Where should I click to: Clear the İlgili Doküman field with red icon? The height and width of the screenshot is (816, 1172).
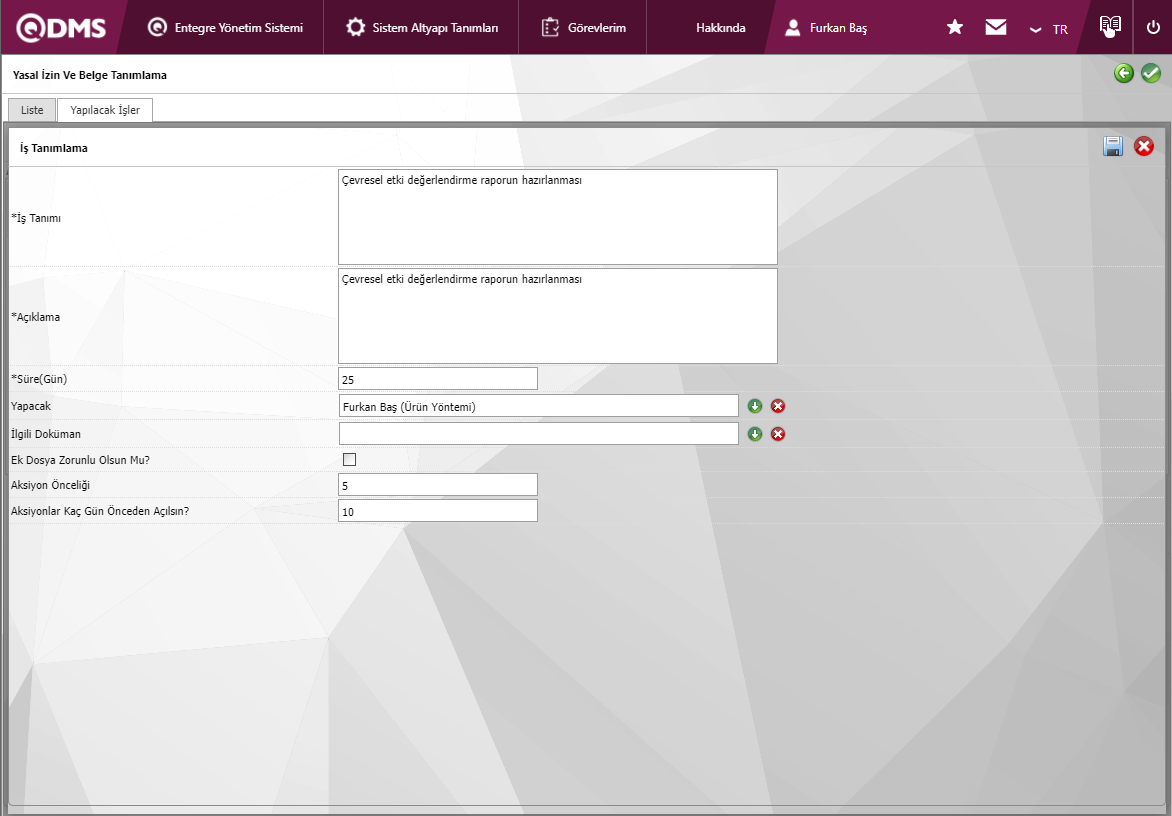(x=778, y=434)
